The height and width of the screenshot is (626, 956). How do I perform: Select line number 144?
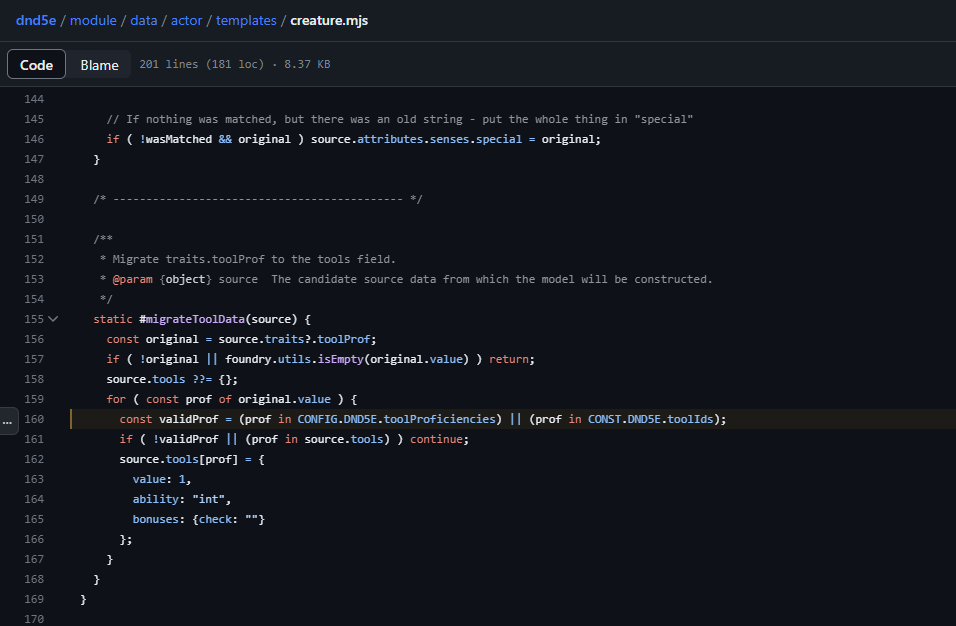pos(34,98)
